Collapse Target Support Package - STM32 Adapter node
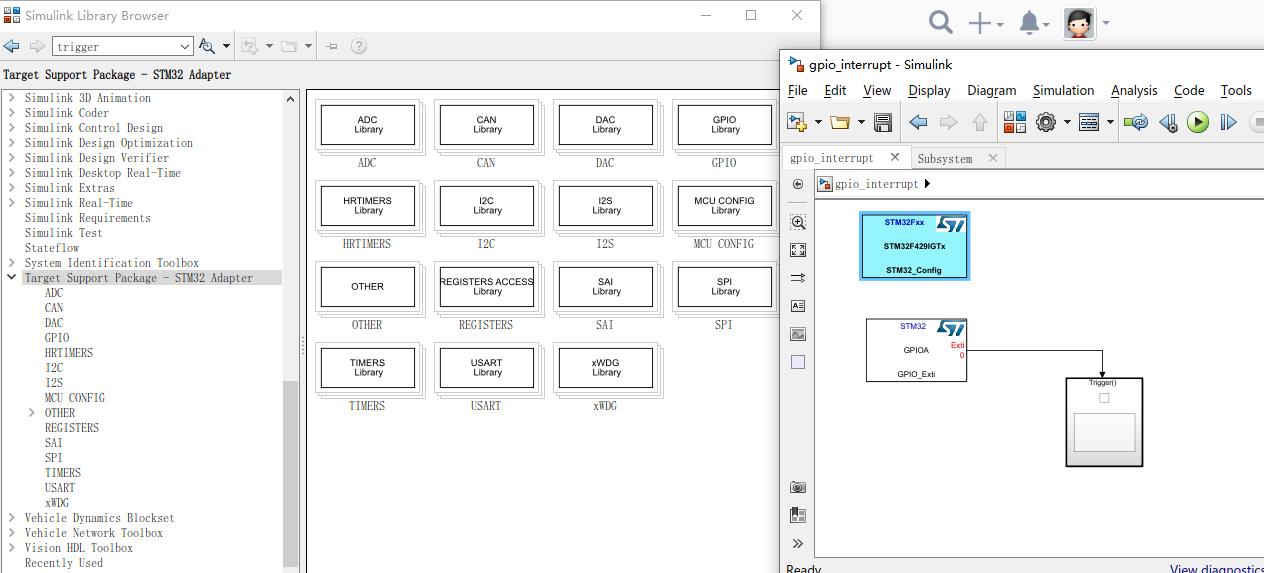The width and height of the screenshot is (1264, 573). (x=12, y=278)
